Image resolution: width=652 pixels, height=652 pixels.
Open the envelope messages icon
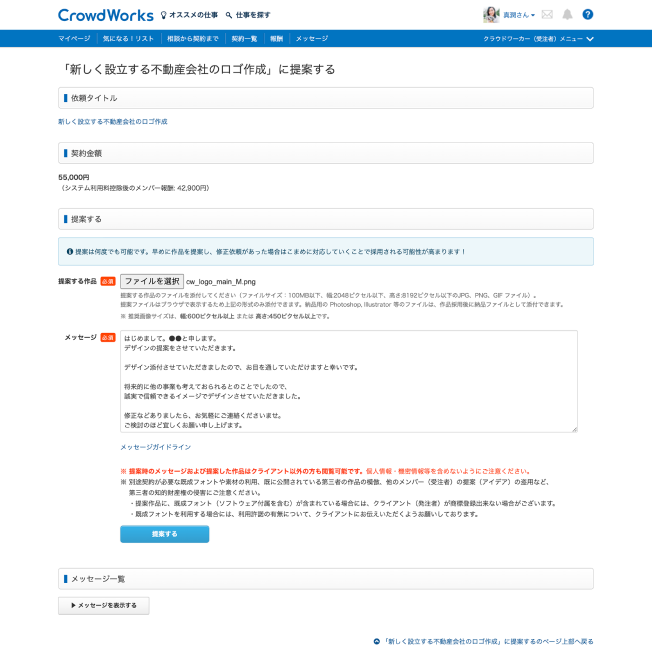[547, 15]
